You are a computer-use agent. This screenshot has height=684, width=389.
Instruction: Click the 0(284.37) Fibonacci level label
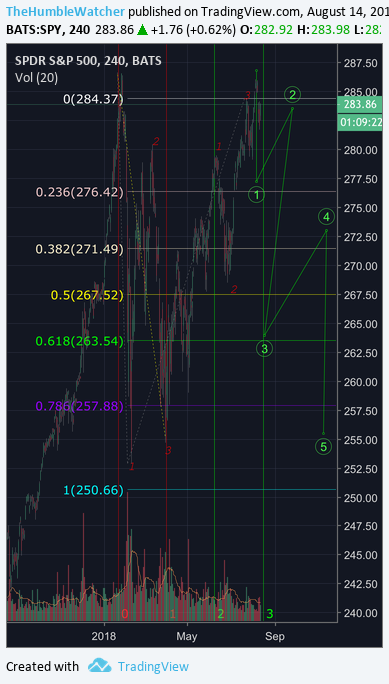(x=94, y=99)
